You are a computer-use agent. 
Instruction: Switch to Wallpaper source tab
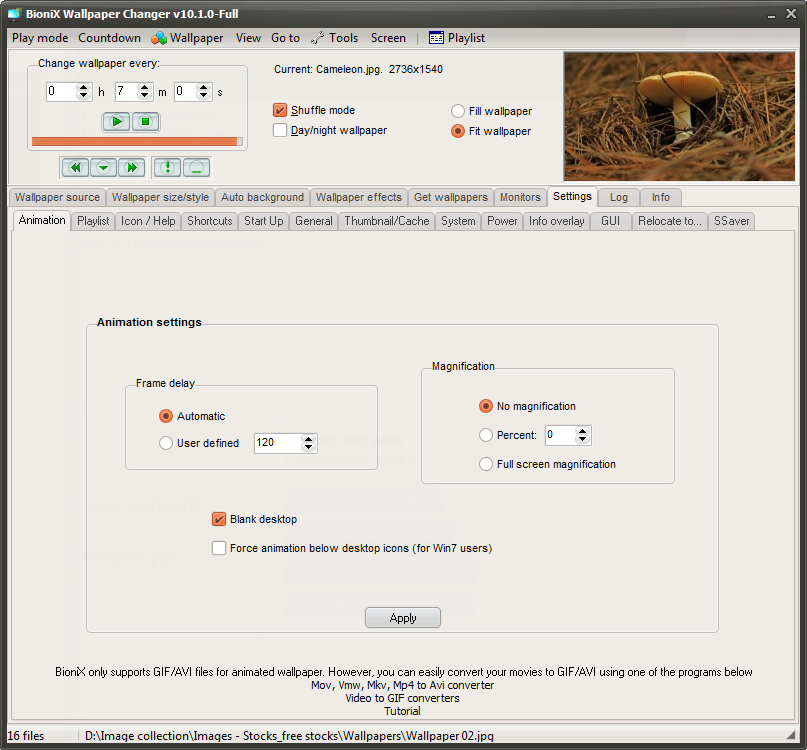(x=57, y=198)
